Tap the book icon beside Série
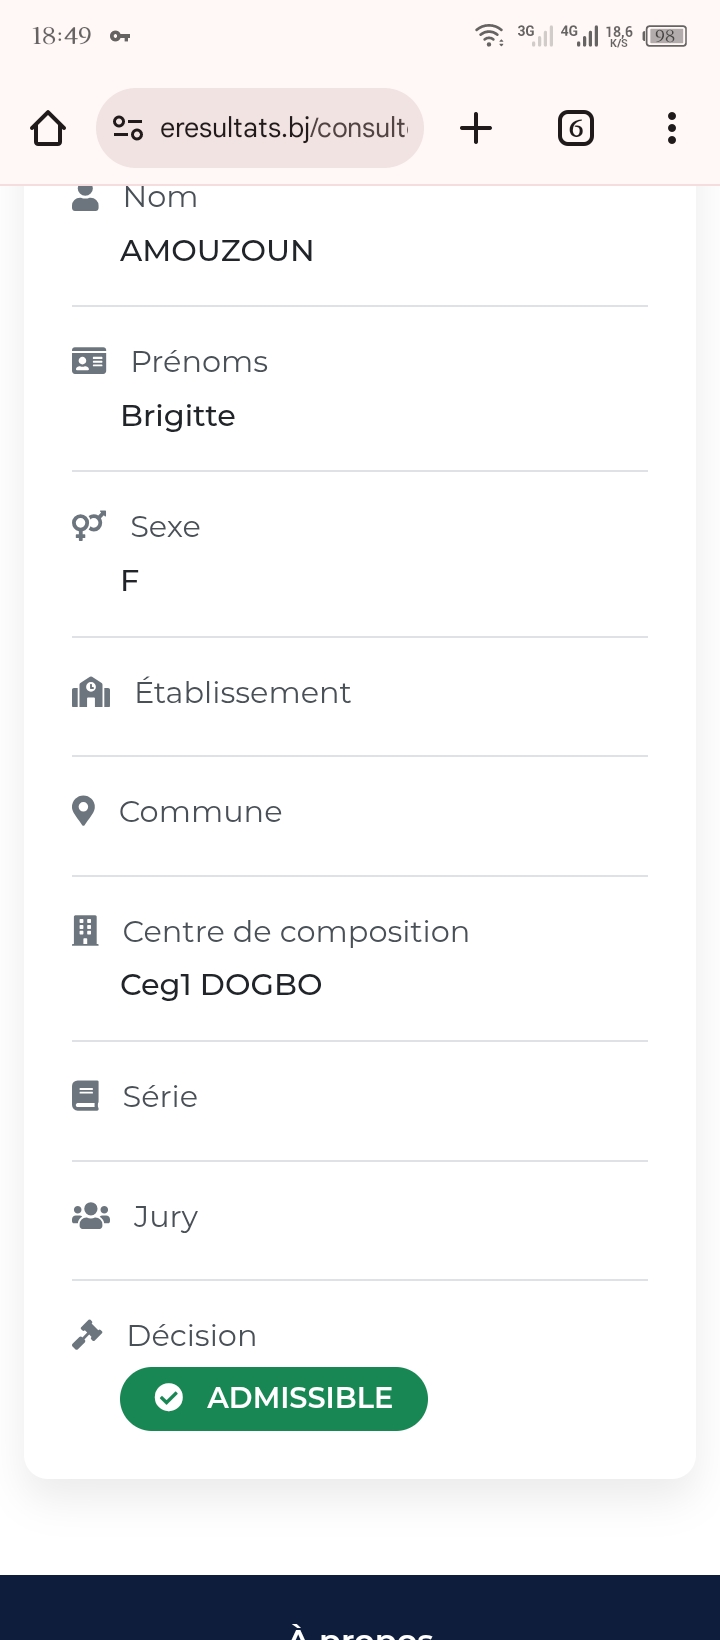Viewport: 720px width, 1640px height. coord(86,1096)
